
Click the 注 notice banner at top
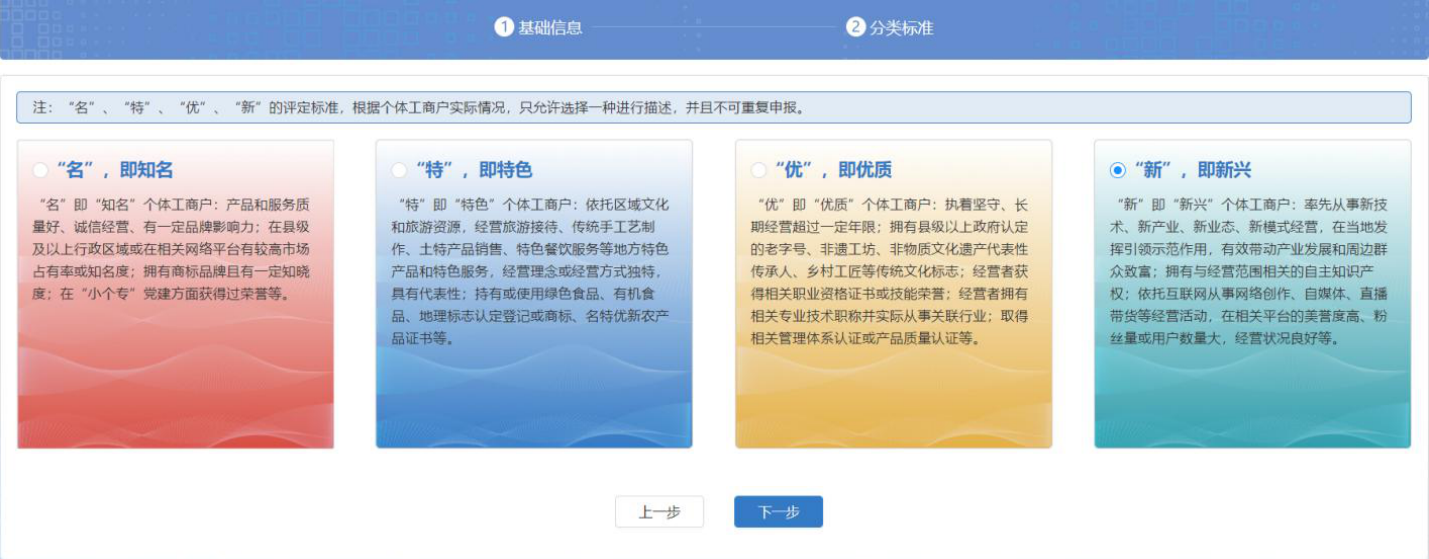coord(713,108)
